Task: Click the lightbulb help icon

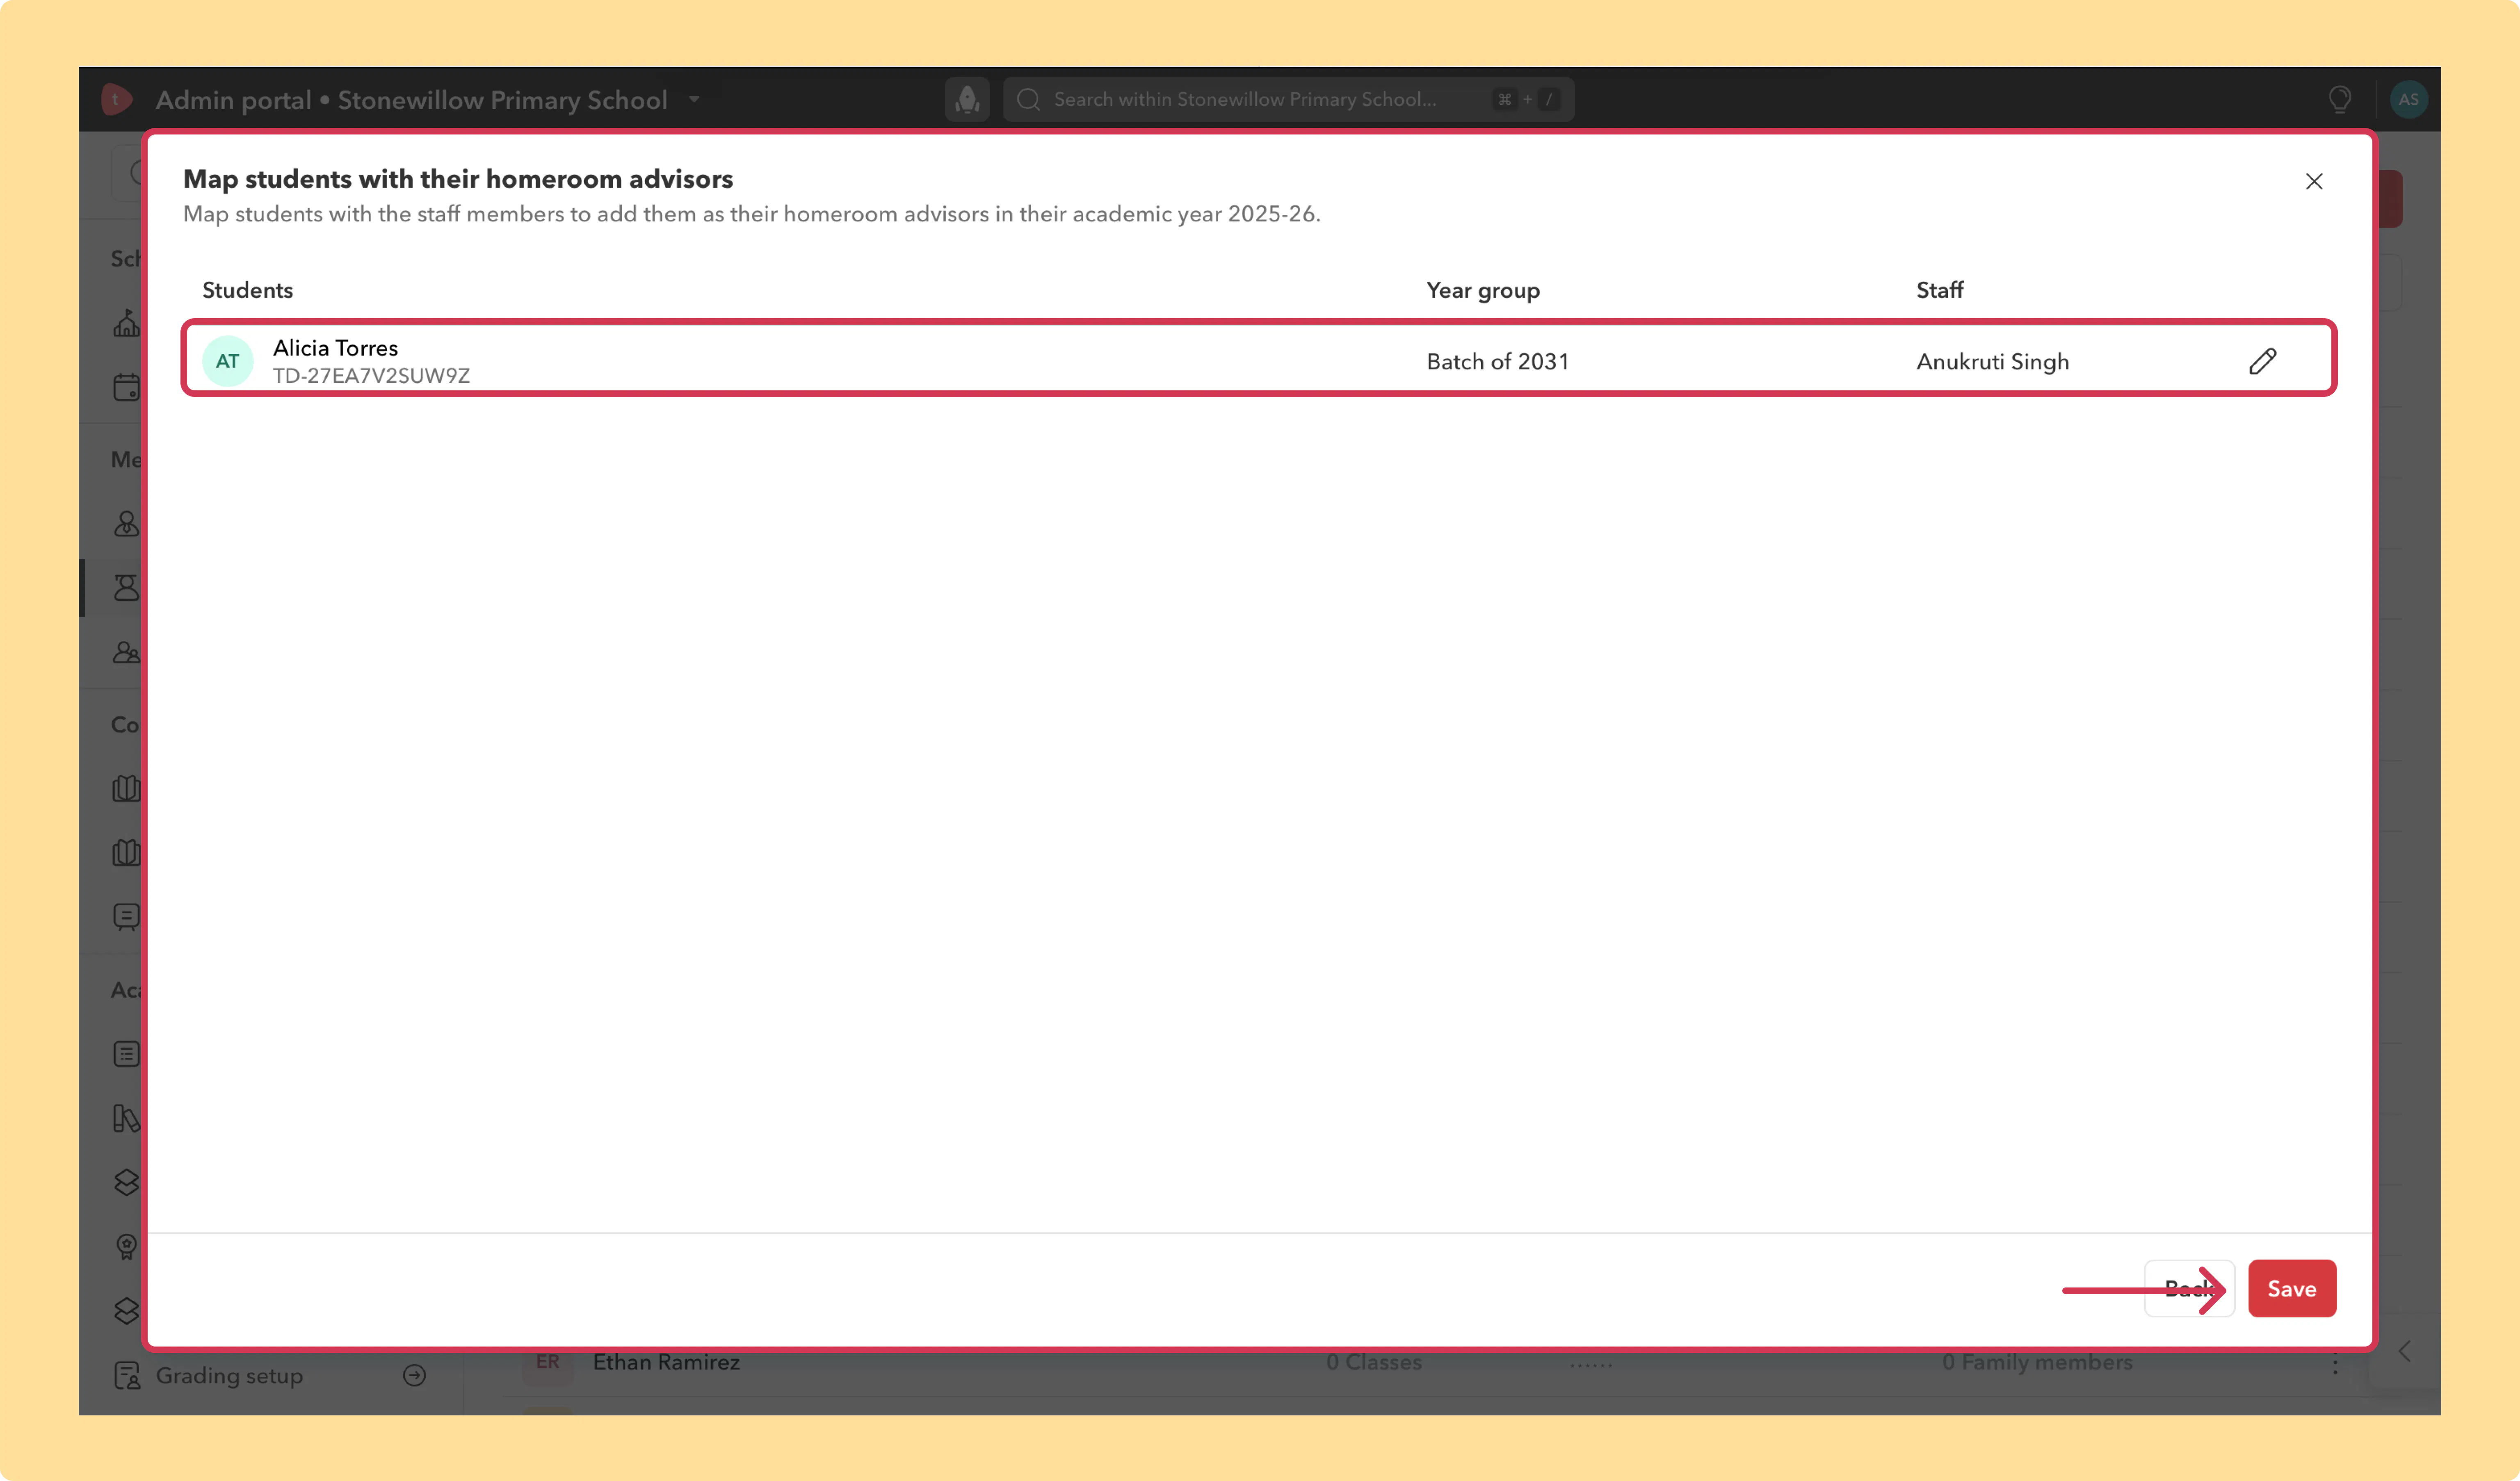Action: (2339, 99)
